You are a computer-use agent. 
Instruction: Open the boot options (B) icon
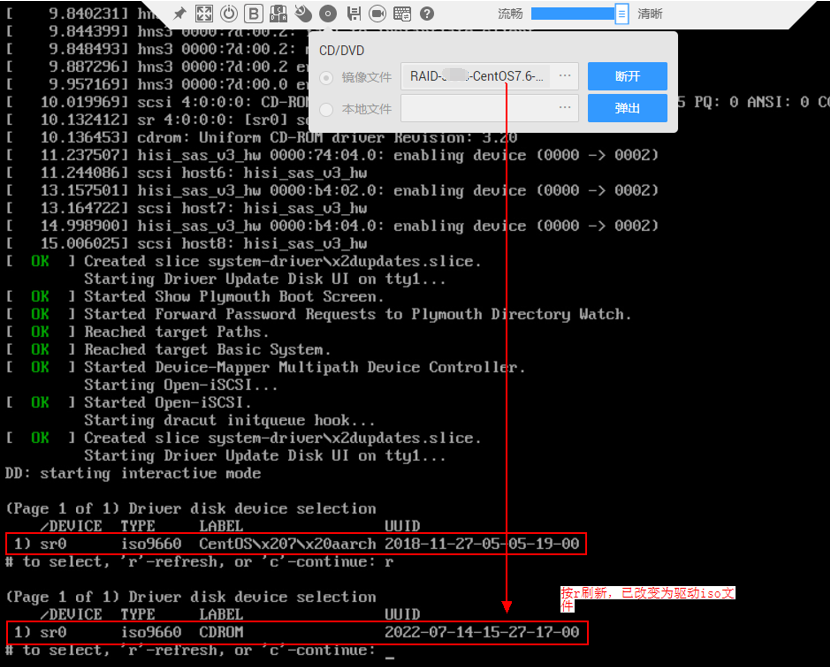[254, 14]
